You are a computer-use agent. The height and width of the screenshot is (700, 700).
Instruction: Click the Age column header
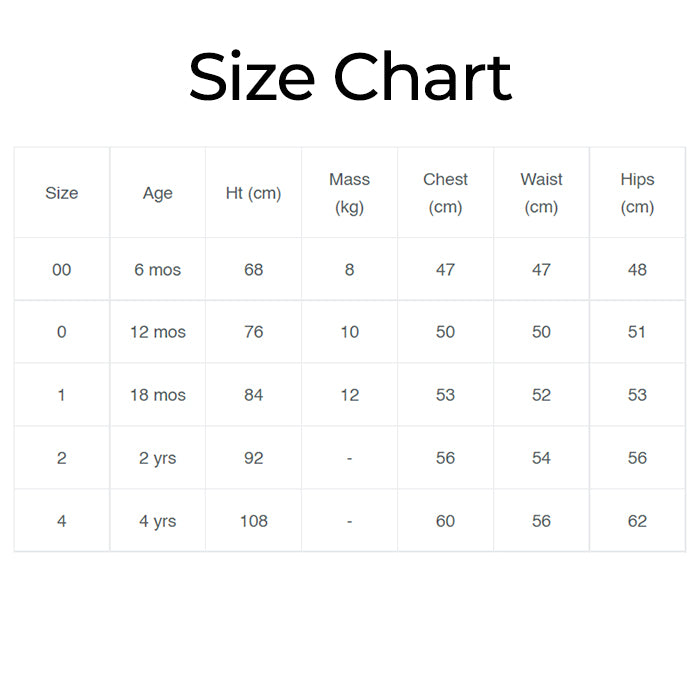coord(158,193)
